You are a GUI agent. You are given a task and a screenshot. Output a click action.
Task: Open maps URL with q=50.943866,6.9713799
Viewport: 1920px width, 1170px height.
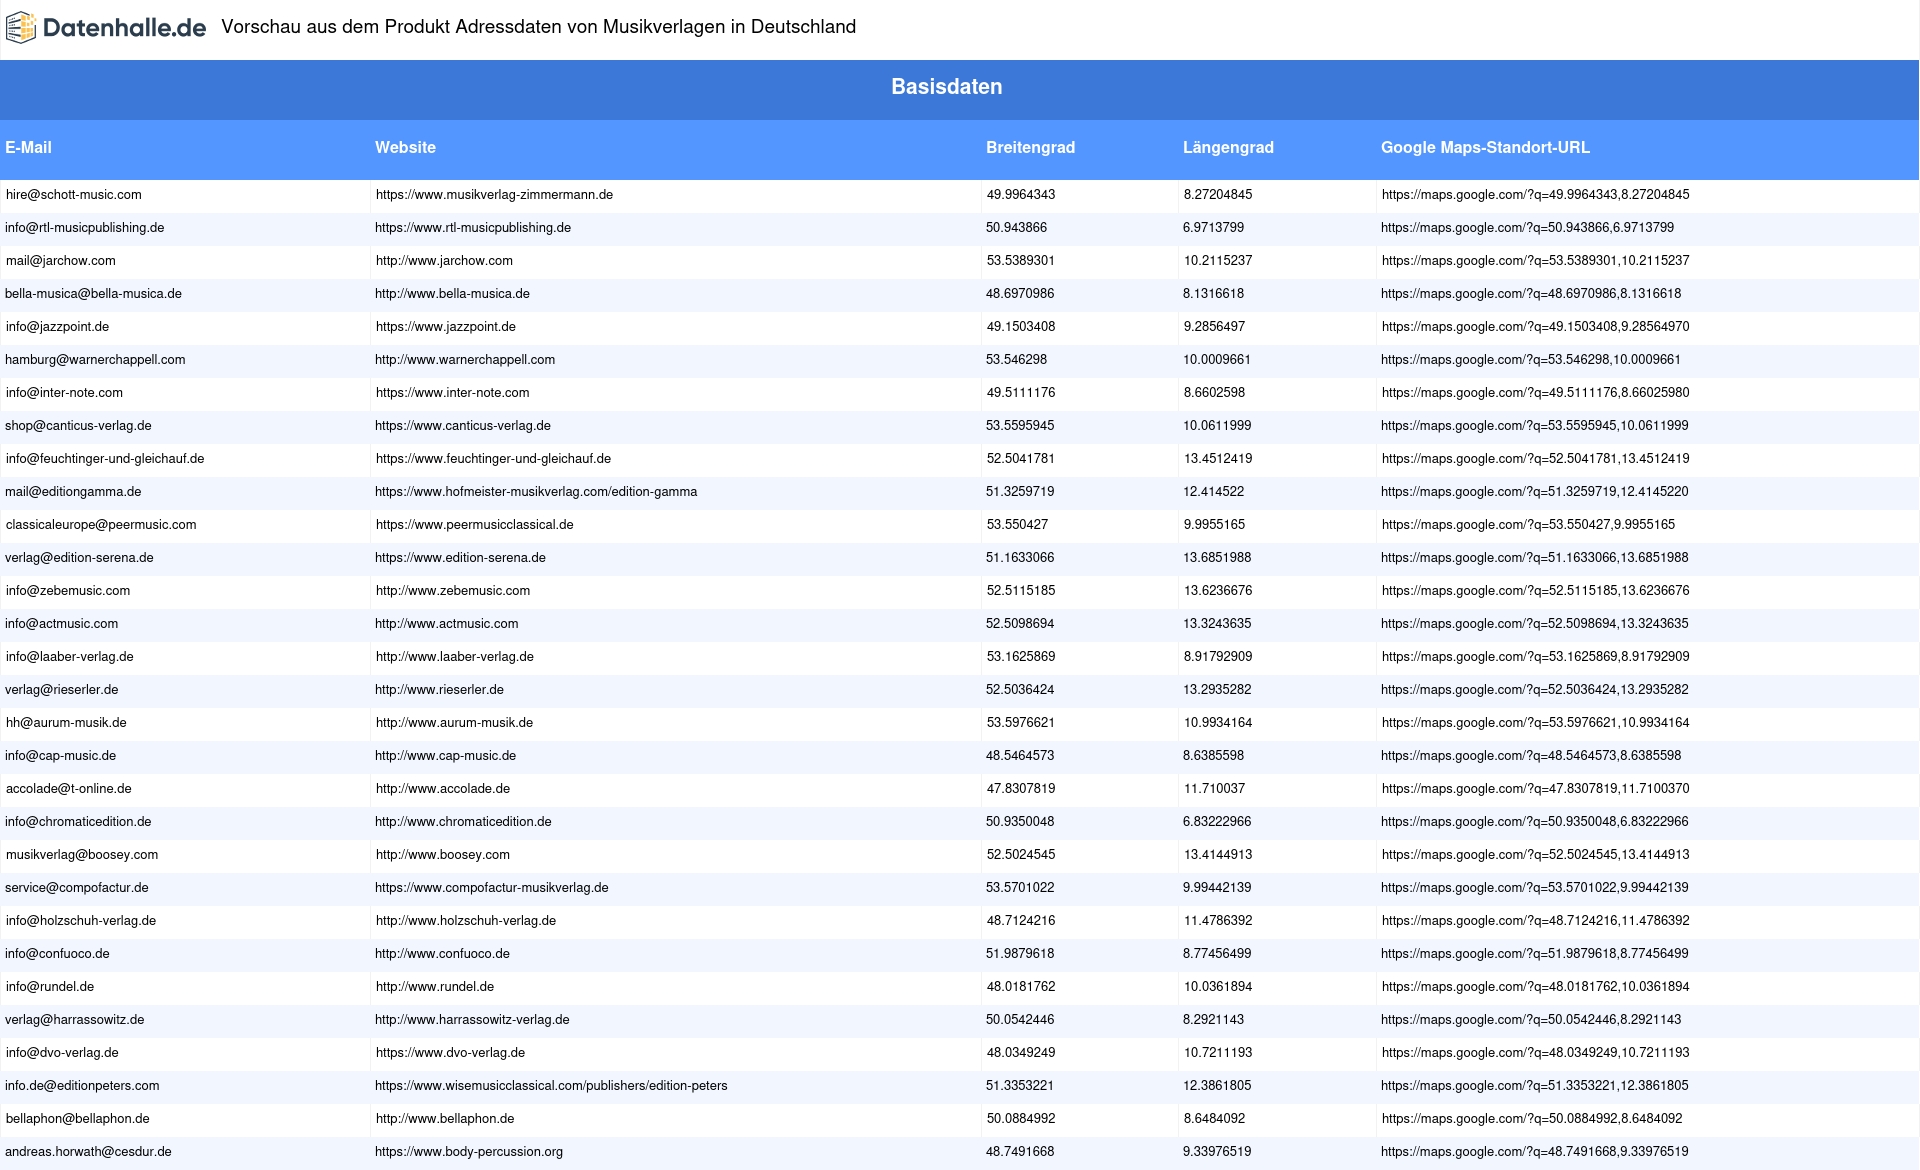click(x=1528, y=228)
